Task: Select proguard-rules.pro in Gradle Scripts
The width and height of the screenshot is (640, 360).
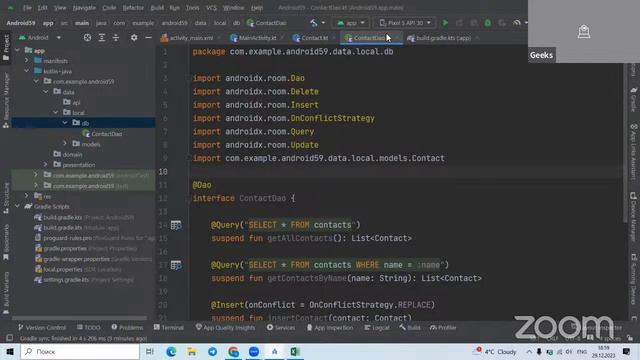Action: tap(68, 238)
